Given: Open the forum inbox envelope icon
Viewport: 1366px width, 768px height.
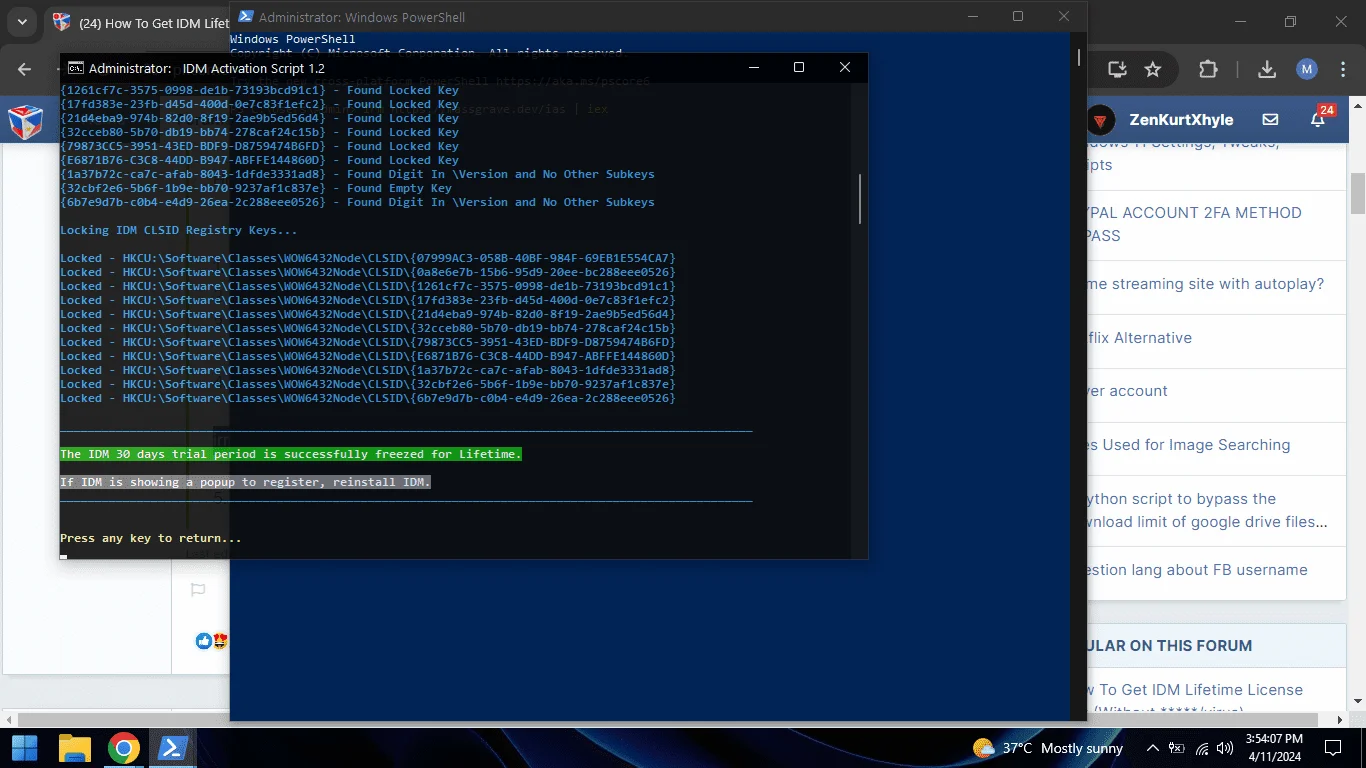Looking at the screenshot, I should coord(1270,120).
